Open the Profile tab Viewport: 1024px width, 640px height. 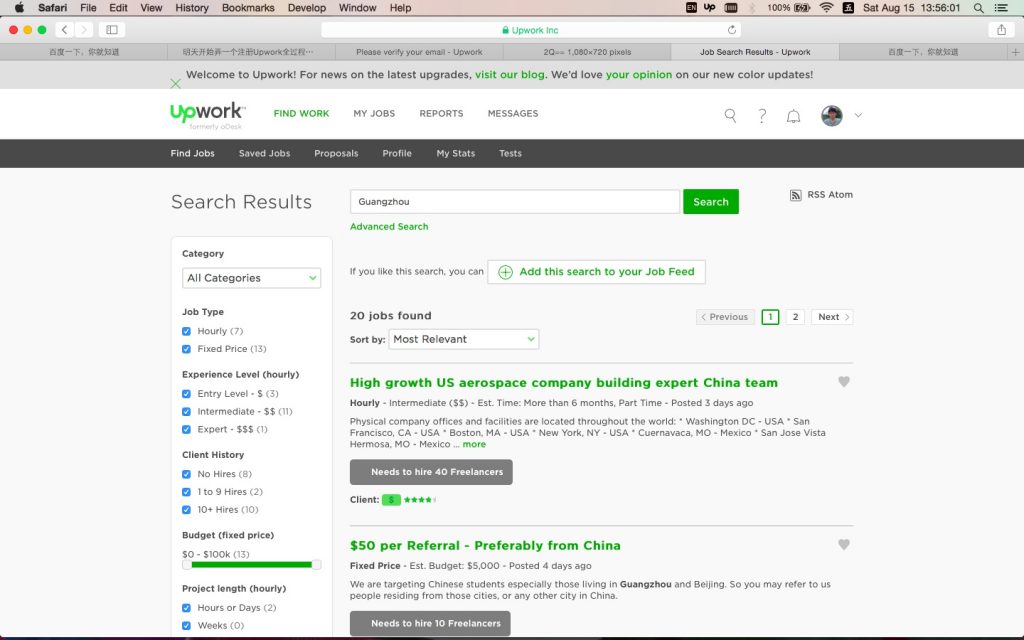pyautogui.click(x=397, y=153)
